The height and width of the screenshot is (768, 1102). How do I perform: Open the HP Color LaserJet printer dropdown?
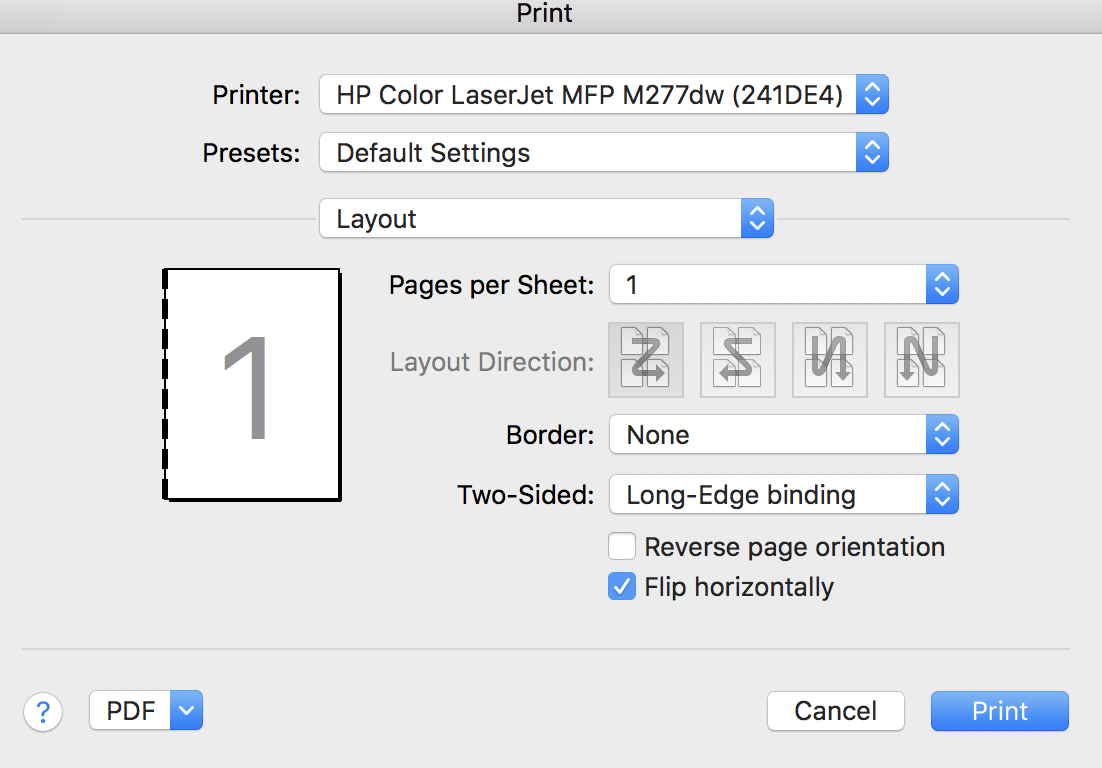coord(588,96)
